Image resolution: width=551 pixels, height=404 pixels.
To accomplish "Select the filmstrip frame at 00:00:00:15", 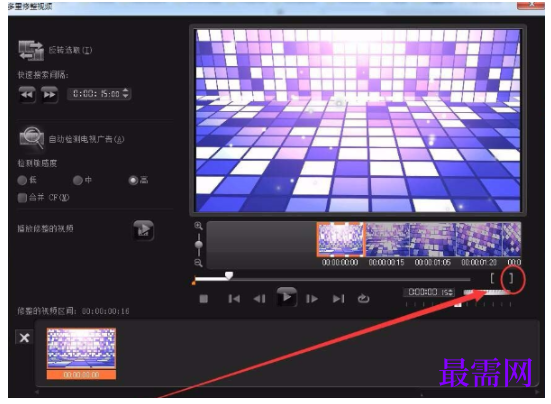I will 387,240.
